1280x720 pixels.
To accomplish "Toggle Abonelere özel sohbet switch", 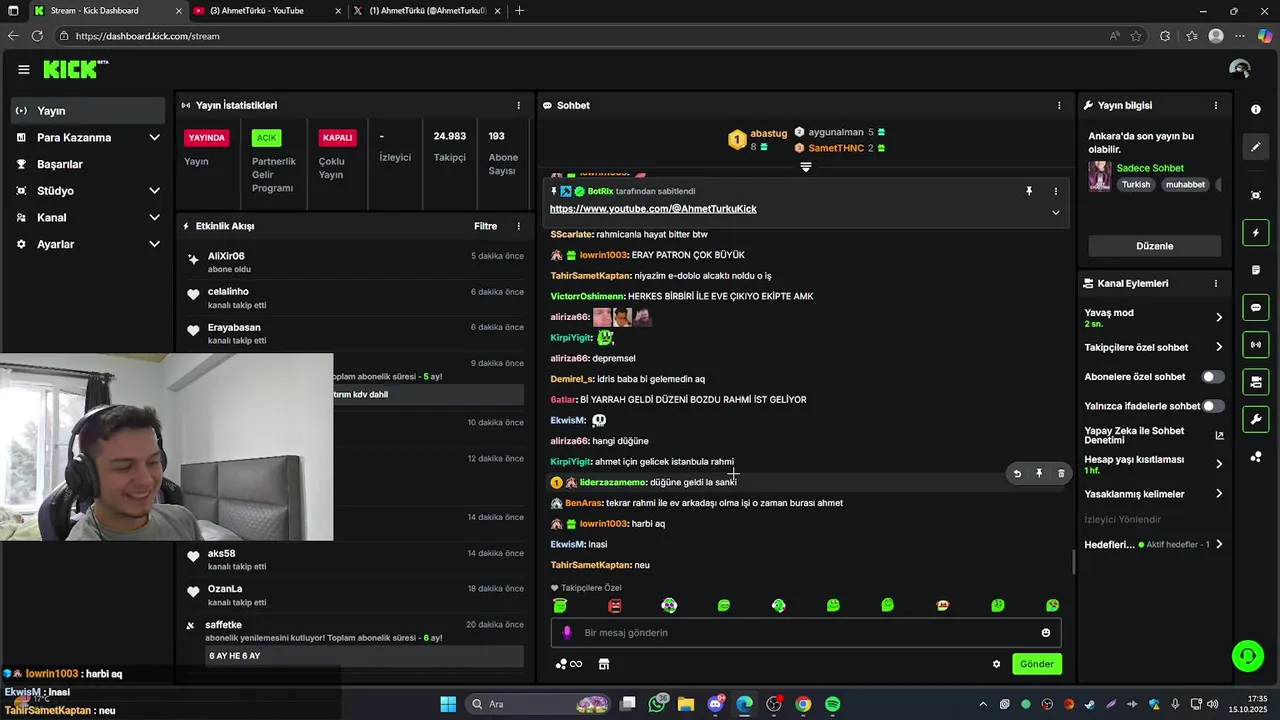I will pyautogui.click(x=1213, y=377).
